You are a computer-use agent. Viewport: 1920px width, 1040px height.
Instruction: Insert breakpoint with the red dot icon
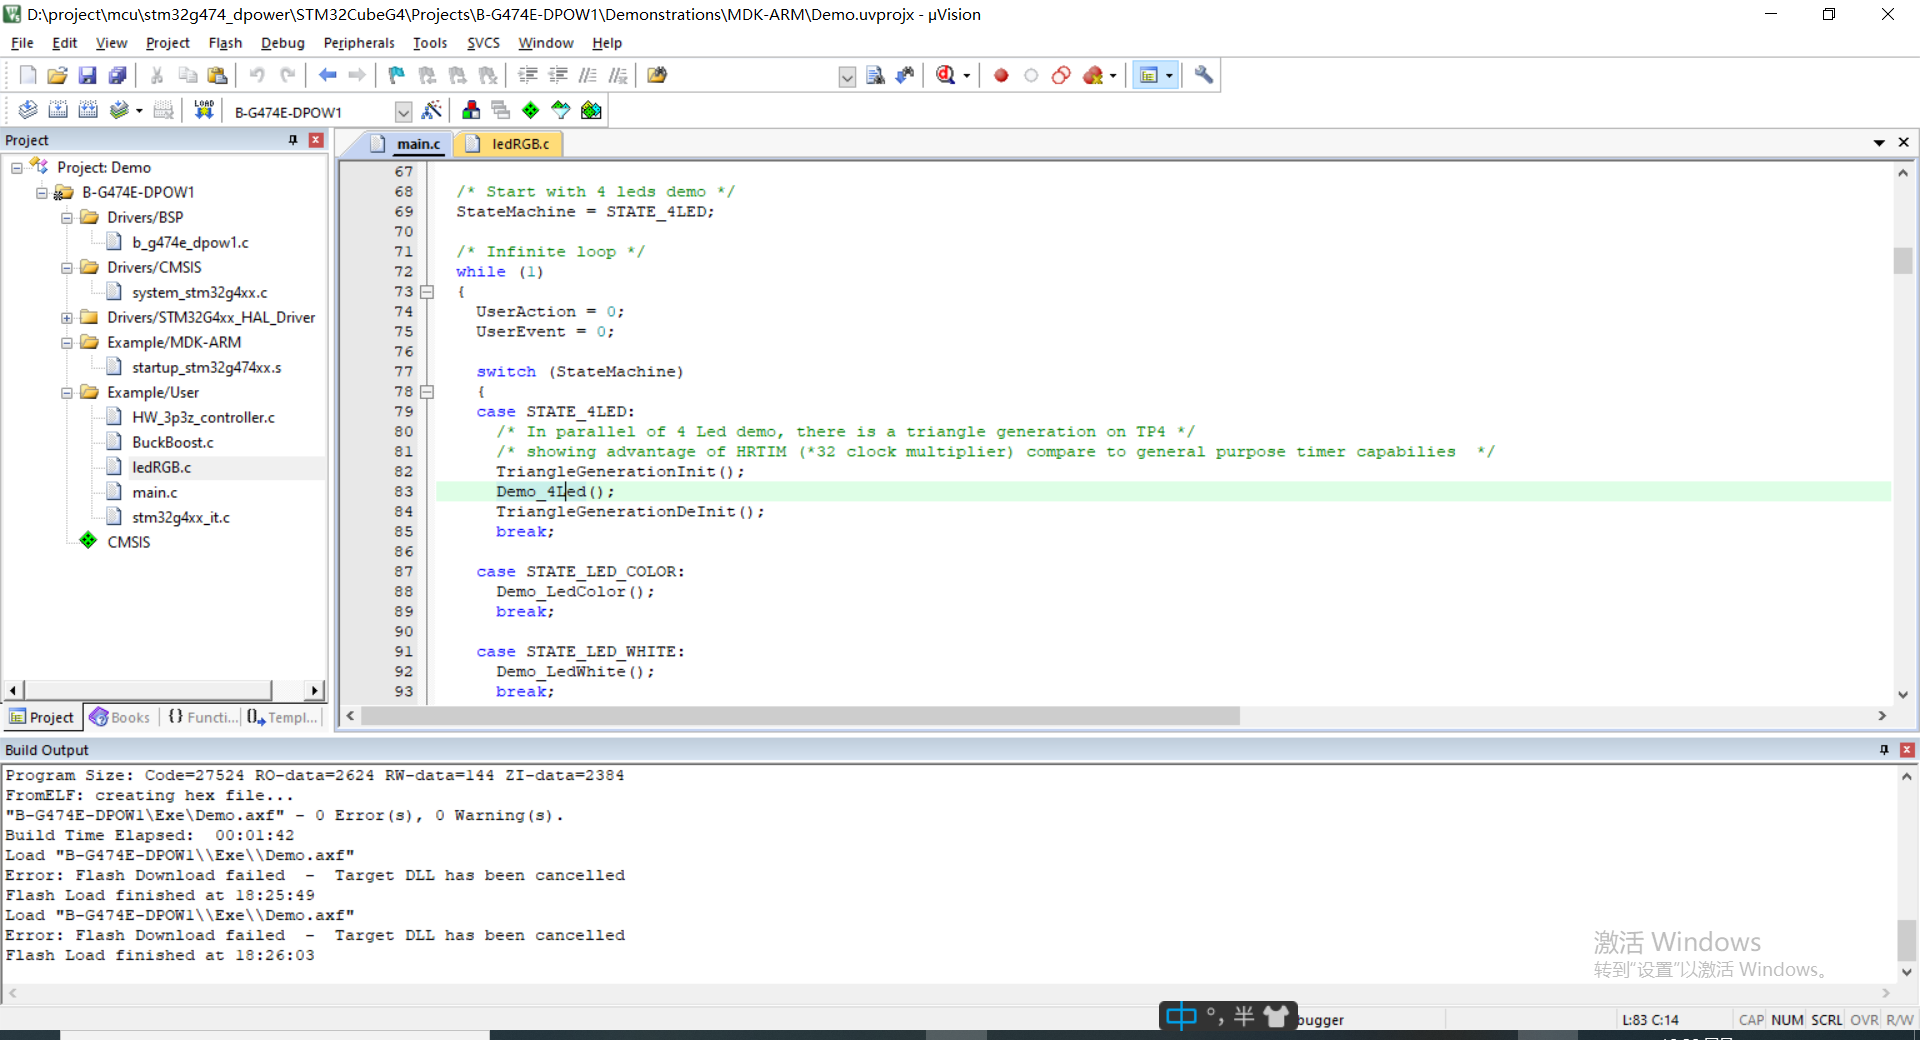[1001, 75]
